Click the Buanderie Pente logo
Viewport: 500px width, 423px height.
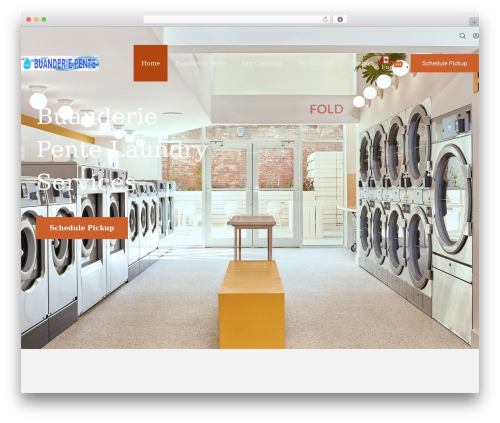click(60, 63)
